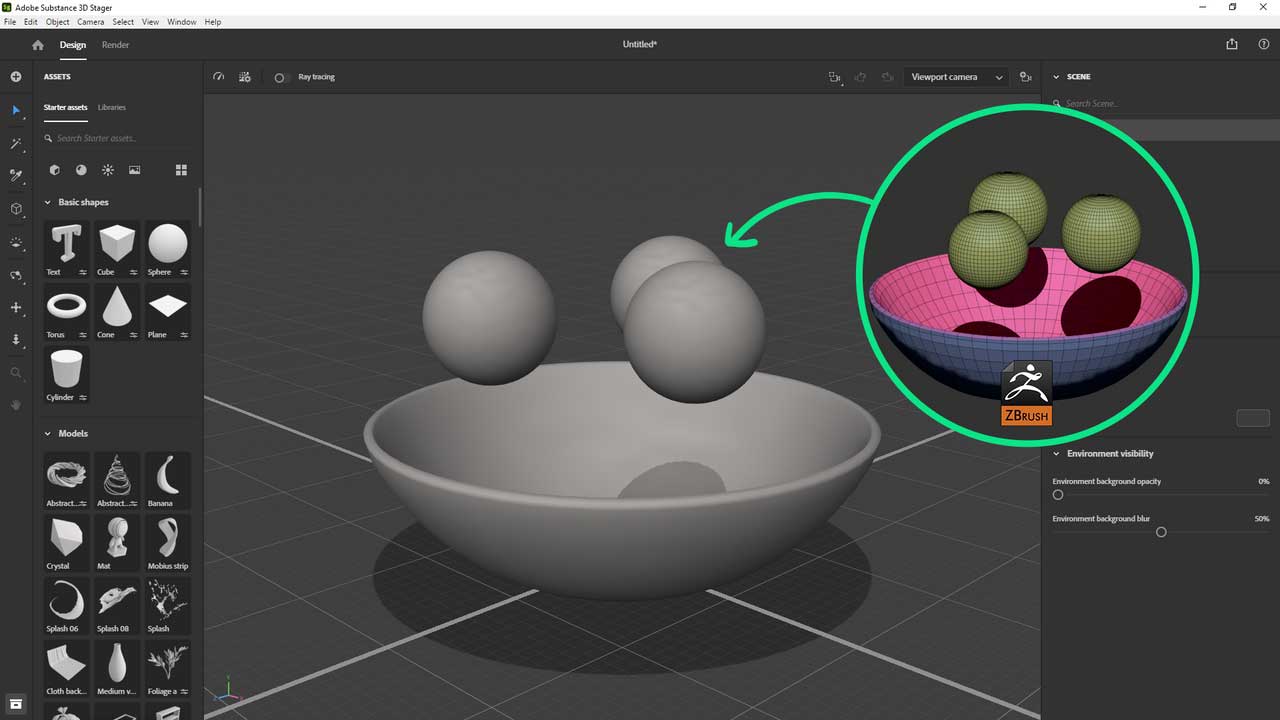Switch to the Render tab
Image resolution: width=1280 pixels, height=720 pixels.
[115, 45]
